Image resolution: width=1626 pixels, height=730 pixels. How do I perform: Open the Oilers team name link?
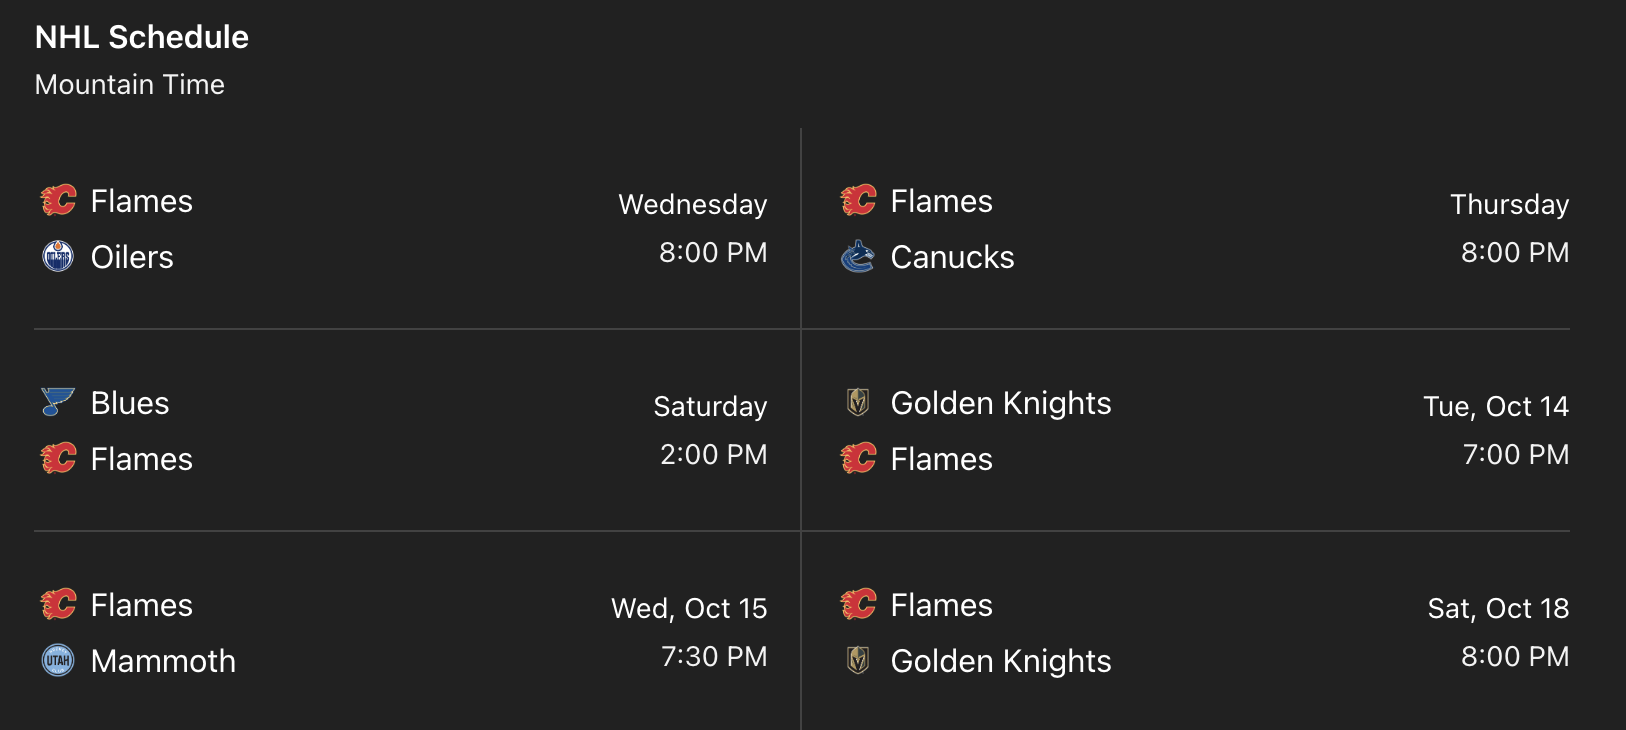coord(132,257)
